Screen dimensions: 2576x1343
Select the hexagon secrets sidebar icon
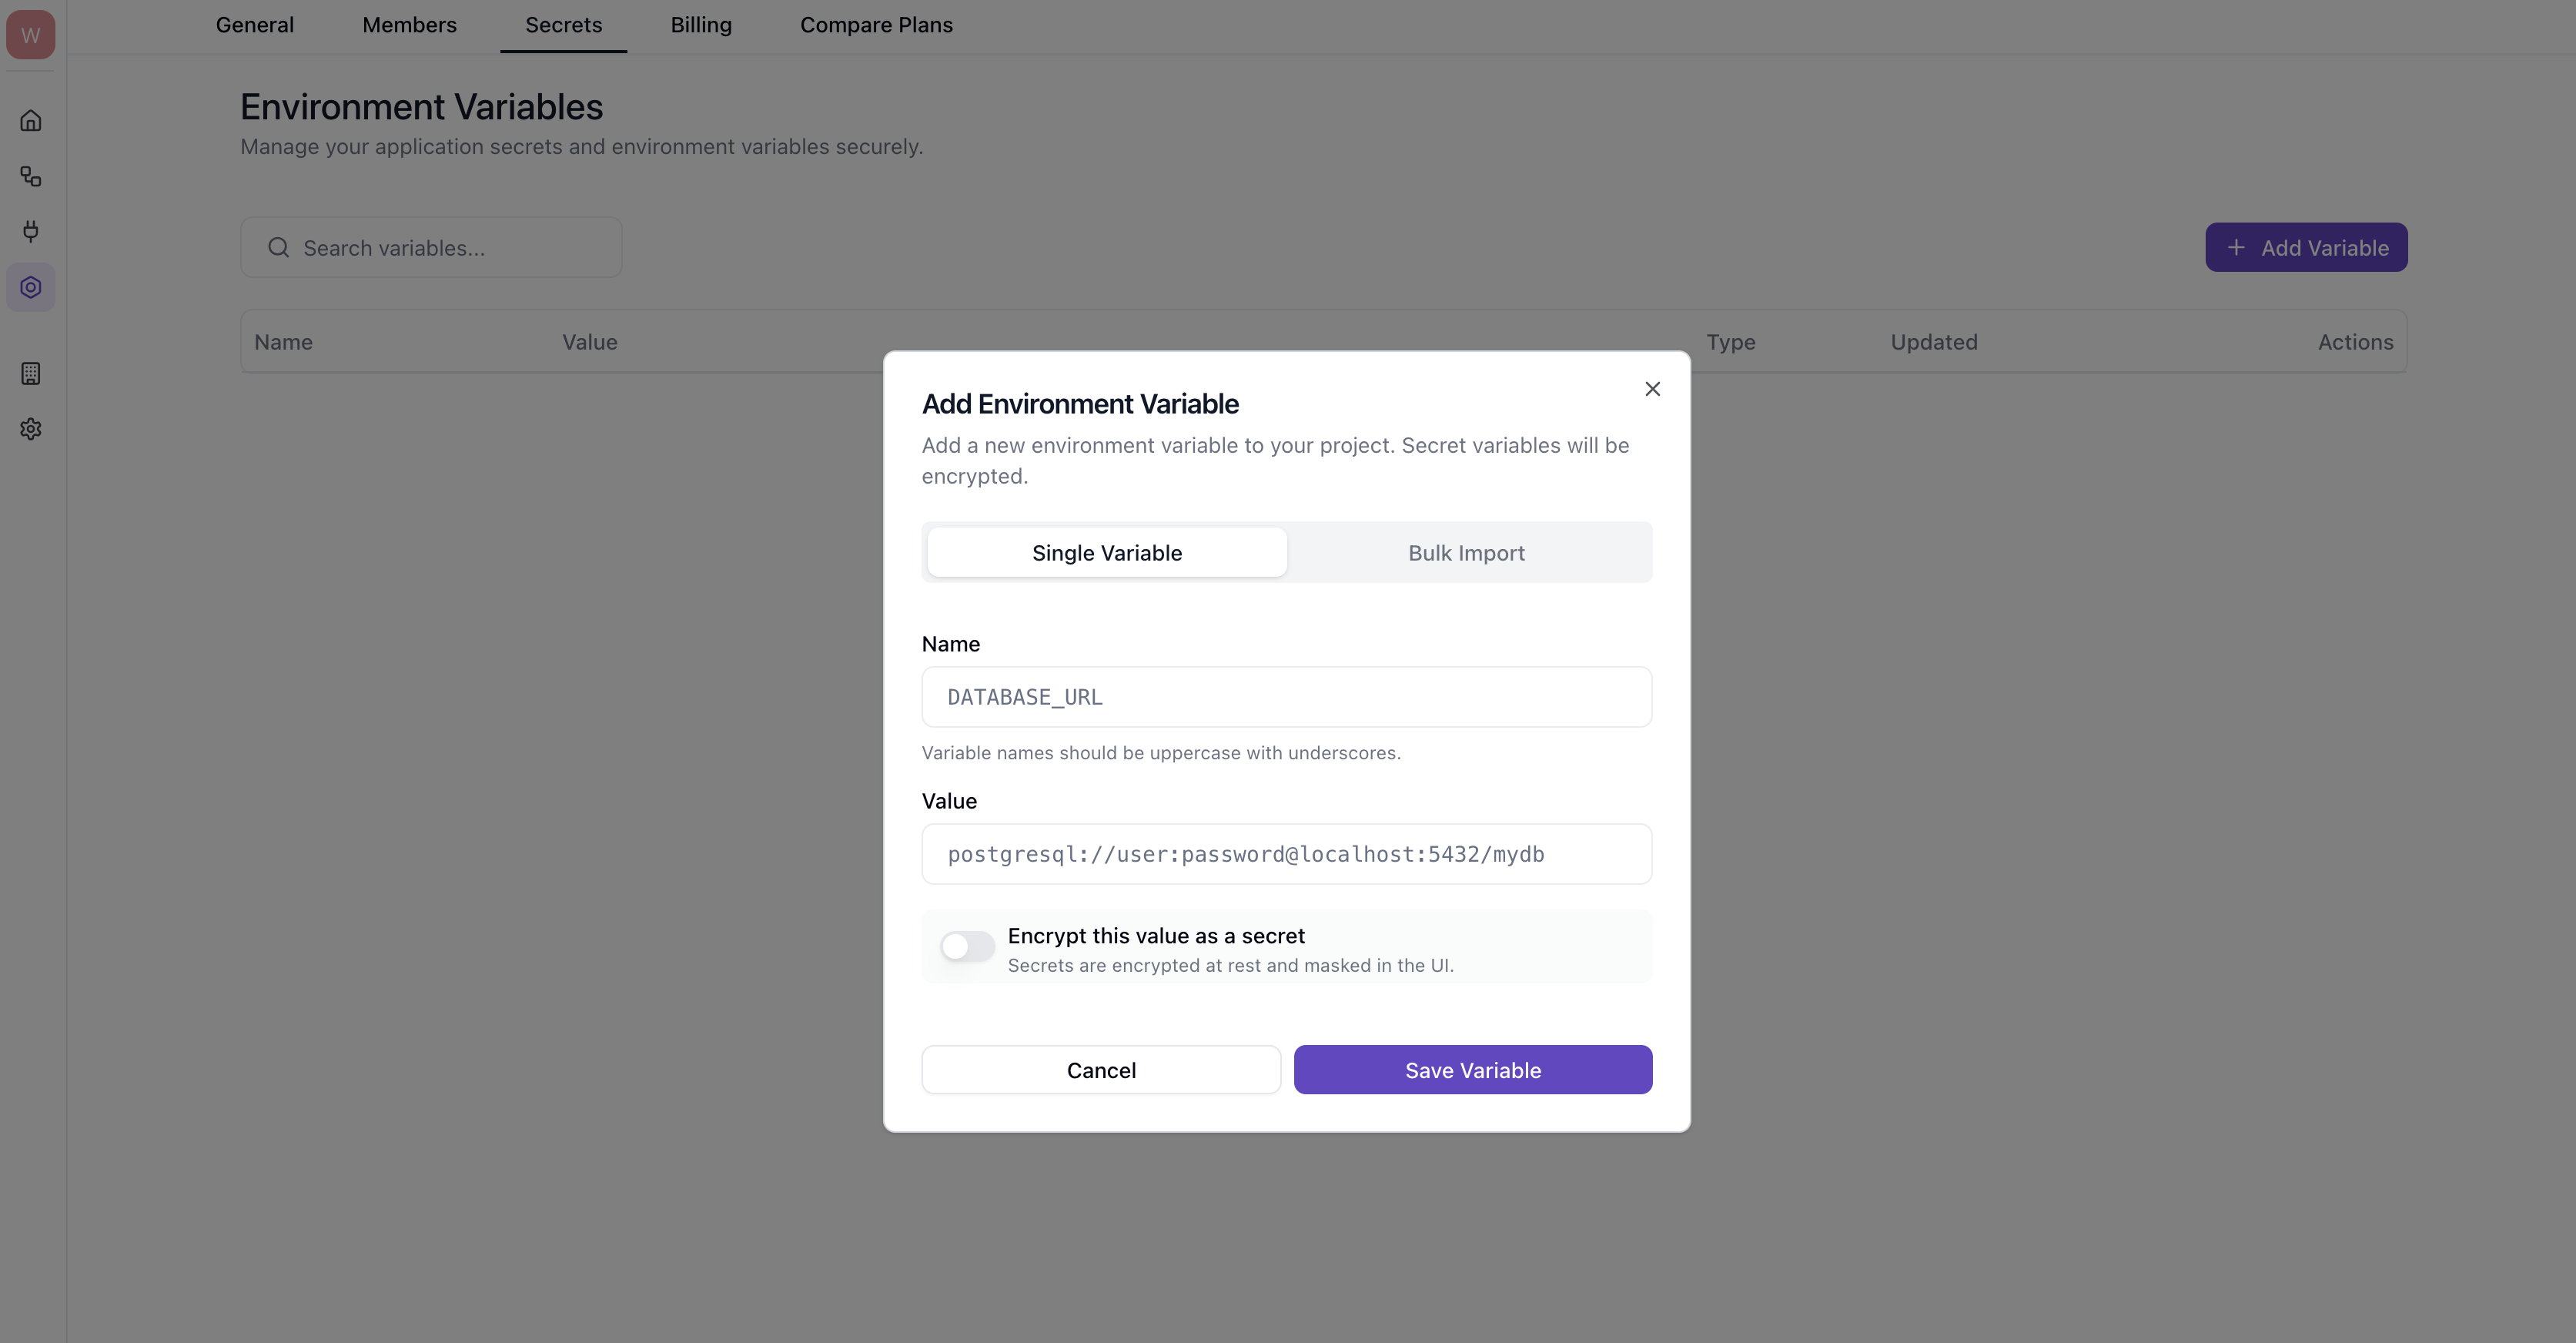tap(31, 288)
